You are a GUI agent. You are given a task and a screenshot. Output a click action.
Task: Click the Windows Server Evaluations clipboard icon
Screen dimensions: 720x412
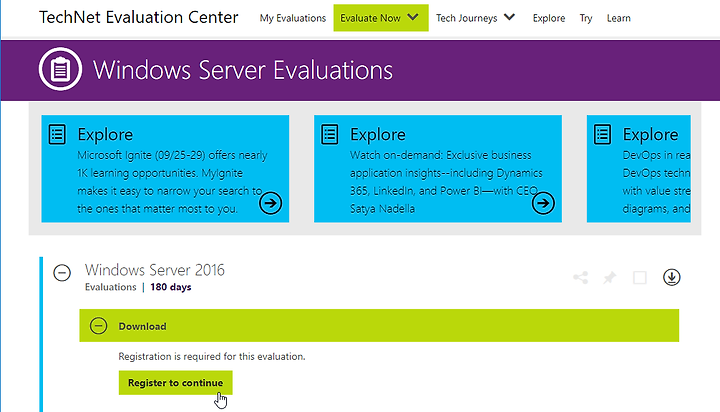click(60, 69)
